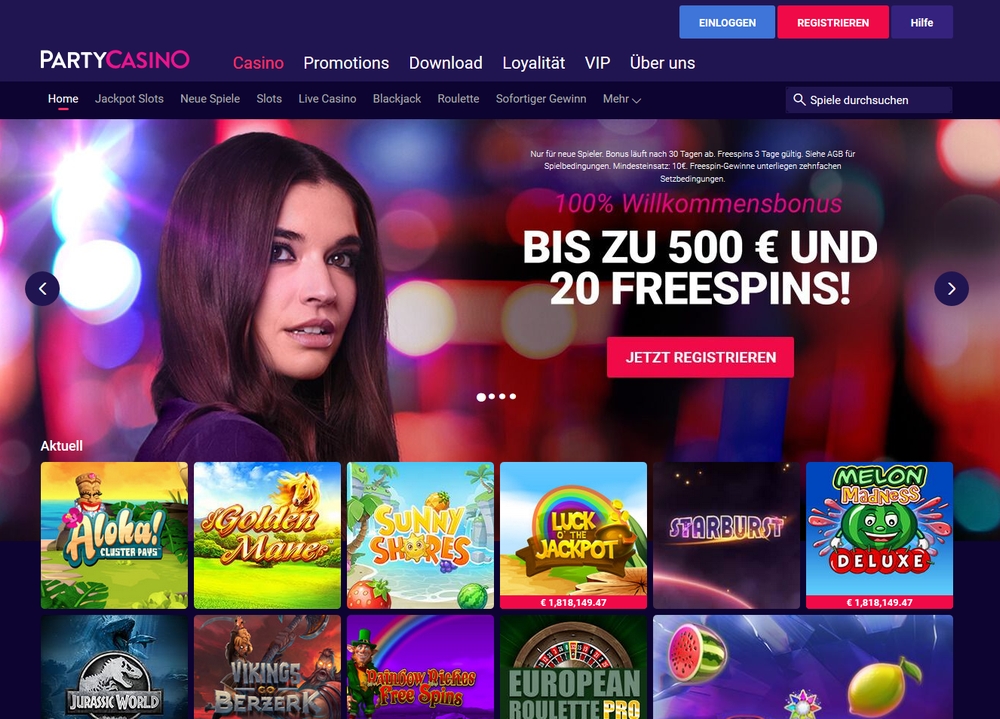Select the last carousel dot indicator

pos(513,397)
